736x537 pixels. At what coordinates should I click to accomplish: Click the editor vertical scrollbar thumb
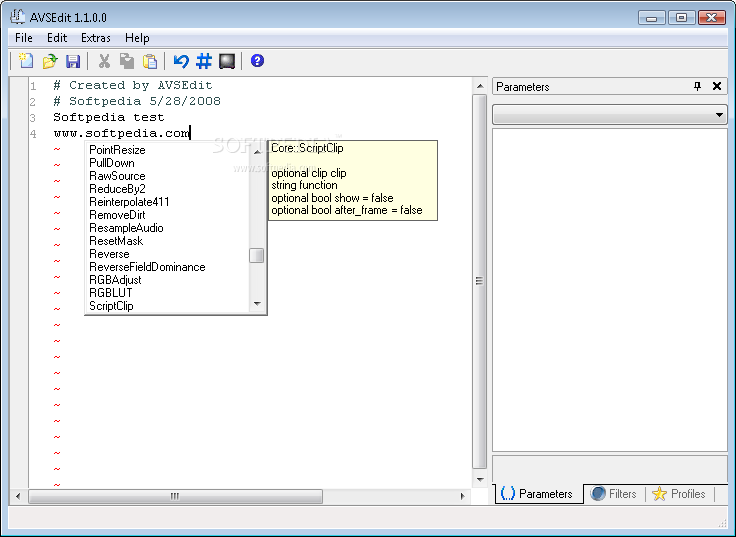(479, 281)
